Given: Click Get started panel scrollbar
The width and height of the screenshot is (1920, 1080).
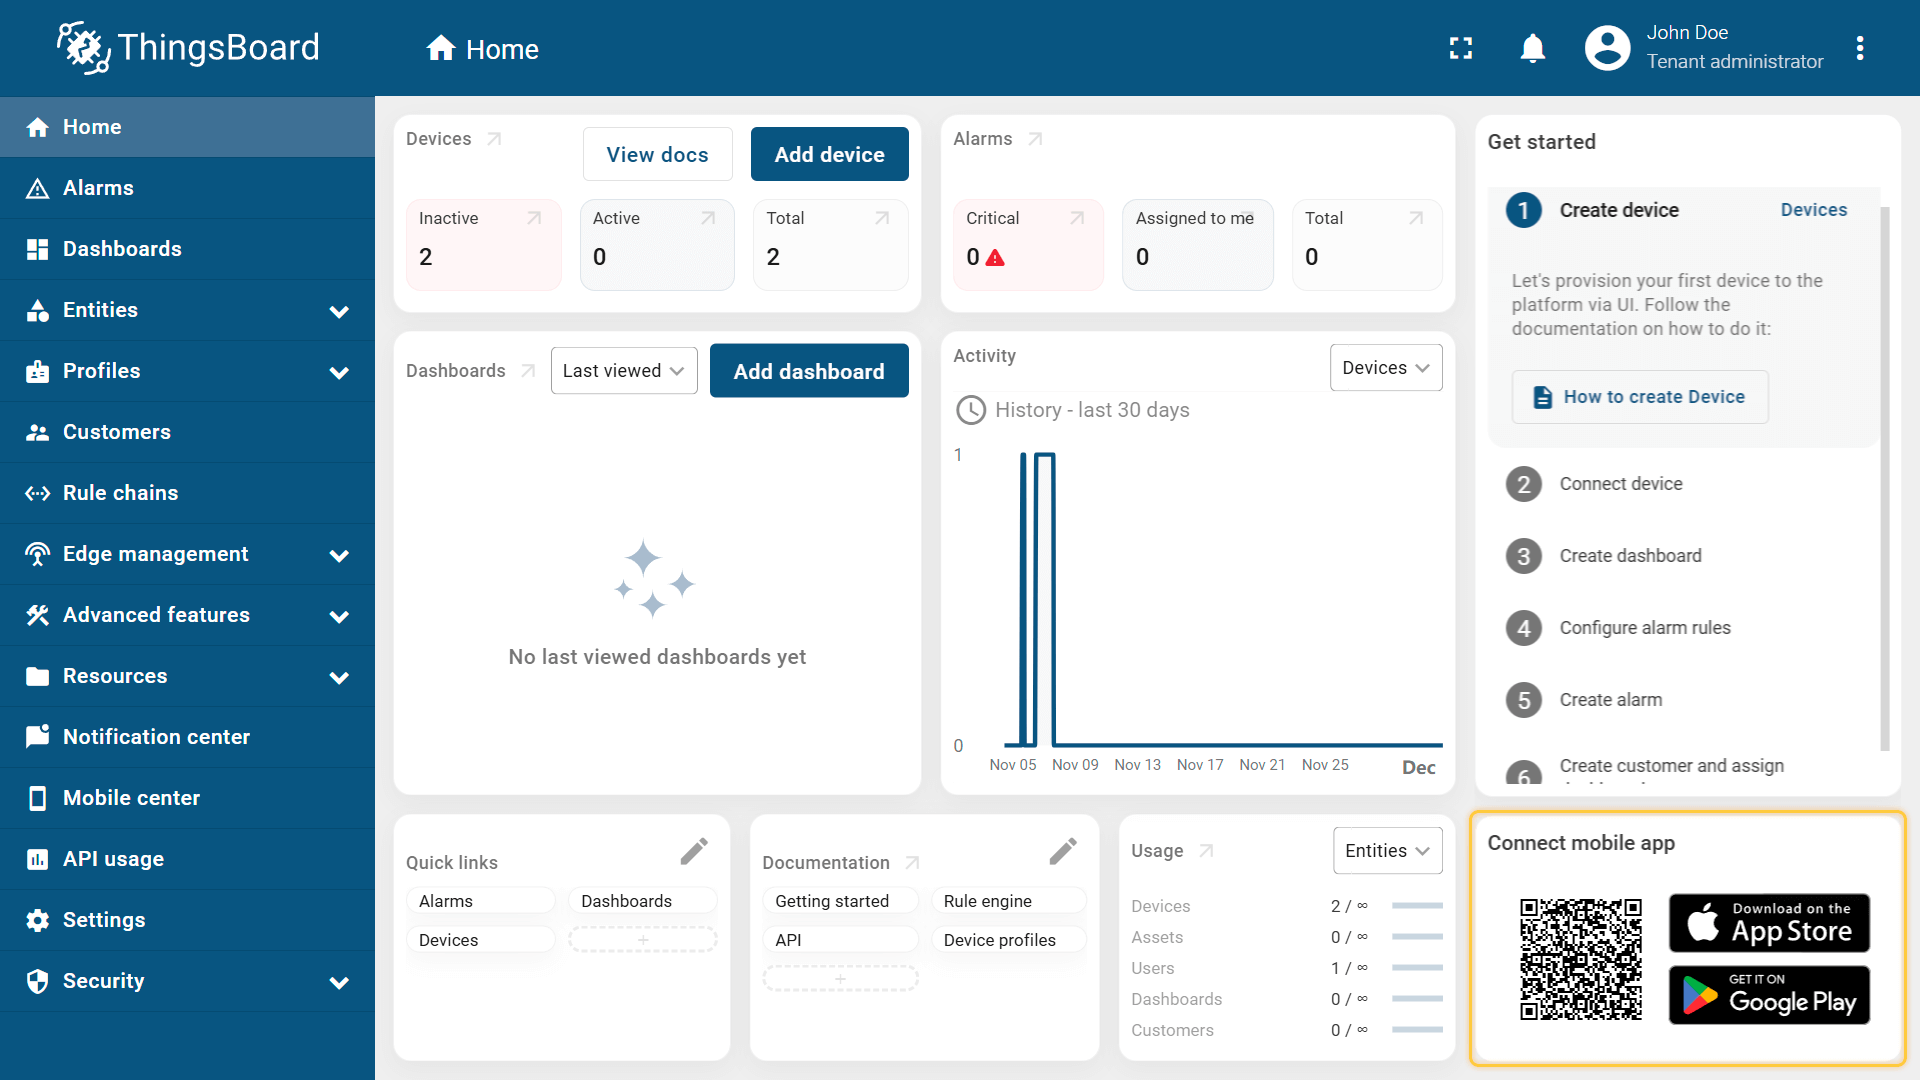Looking at the screenshot, I should click(x=1884, y=480).
